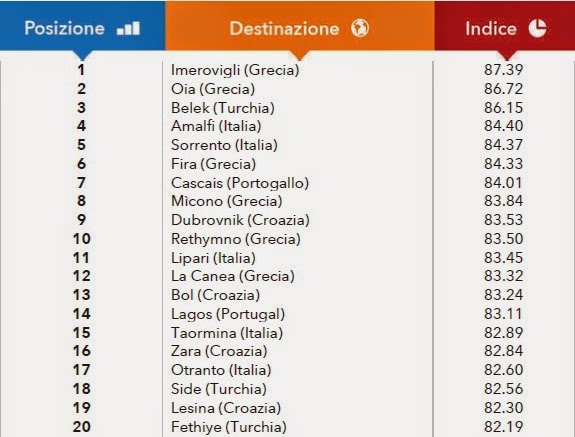The width and height of the screenshot is (575, 437).
Task: Select Cascais (Portogallo) in the list
Action: click(x=240, y=183)
